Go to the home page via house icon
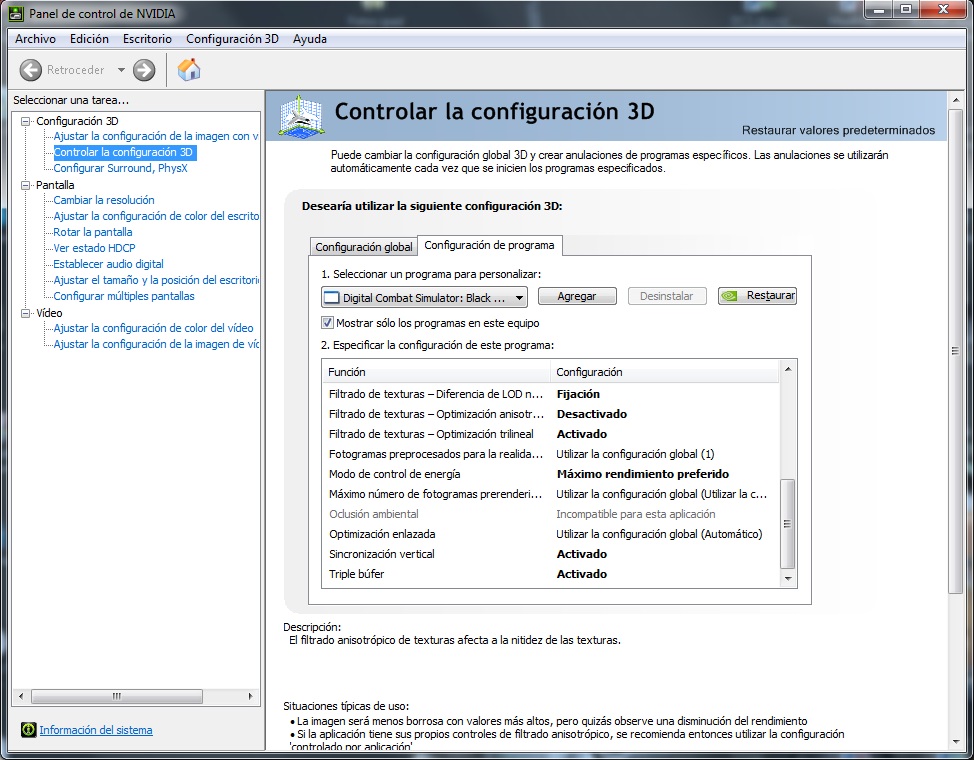Screen dimensions: 974x760 click(189, 70)
